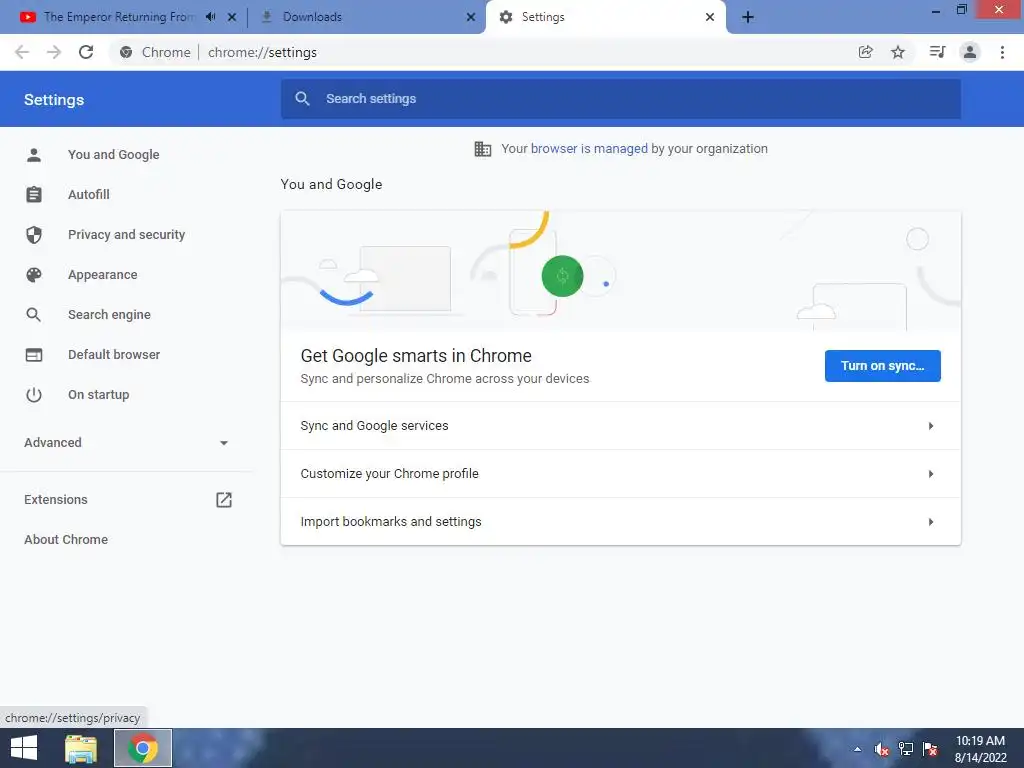
Task: Go to Privacy and security section
Action: coord(127,234)
